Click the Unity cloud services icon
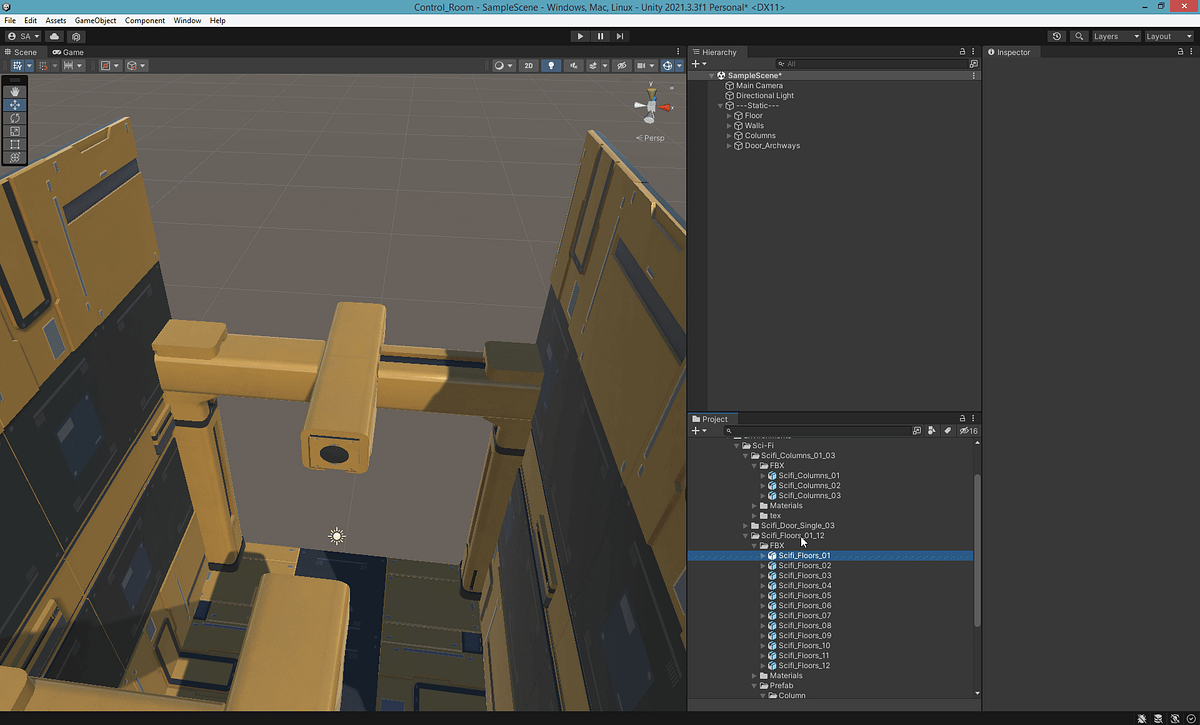Image resolution: width=1200 pixels, height=725 pixels. pyautogui.click(x=53, y=36)
